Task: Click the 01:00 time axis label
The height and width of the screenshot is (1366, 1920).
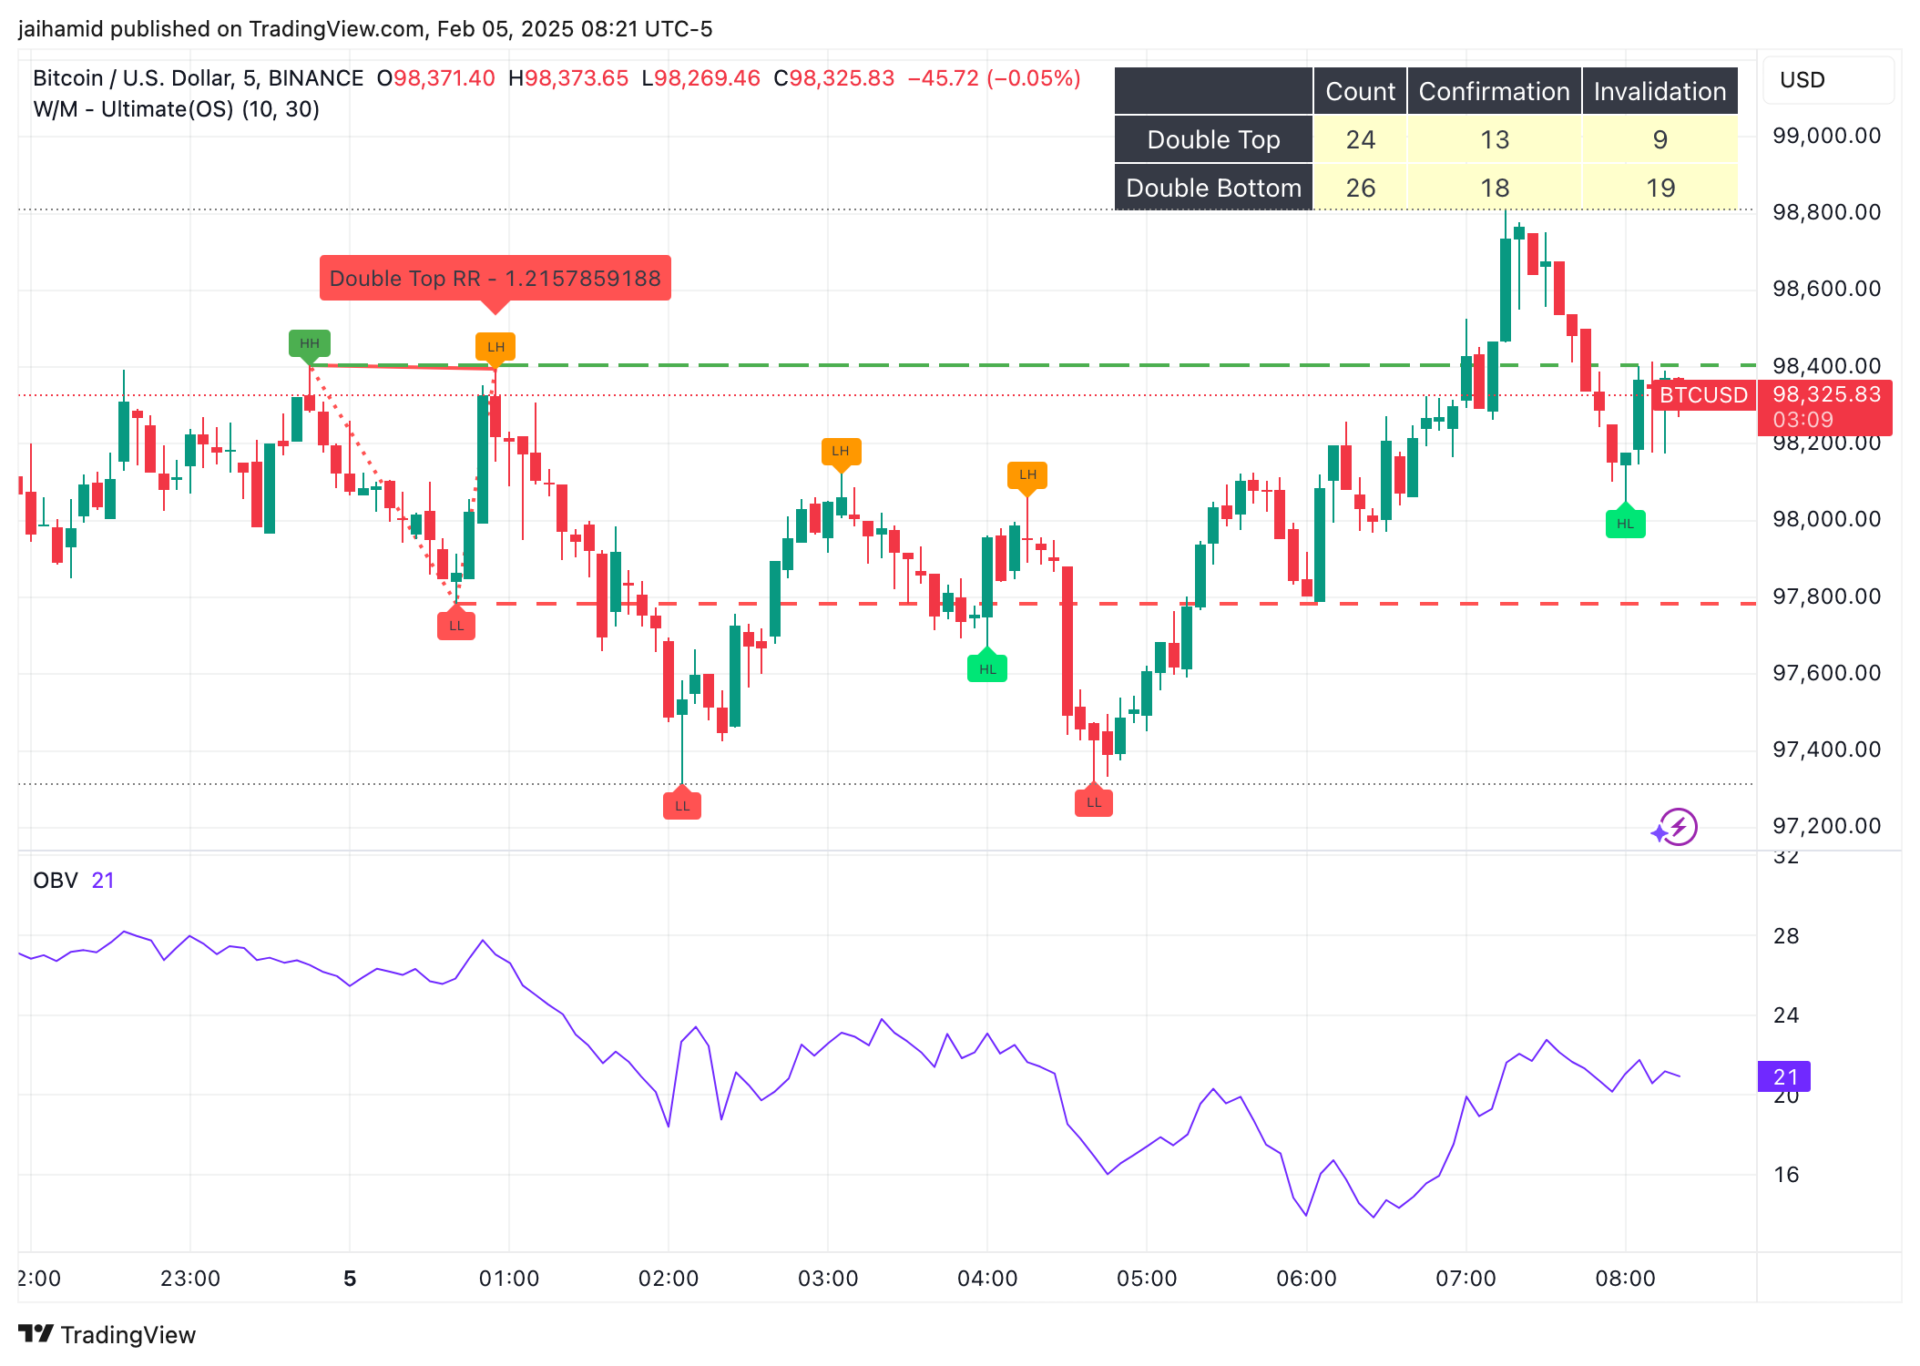Action: [509, 1278]
